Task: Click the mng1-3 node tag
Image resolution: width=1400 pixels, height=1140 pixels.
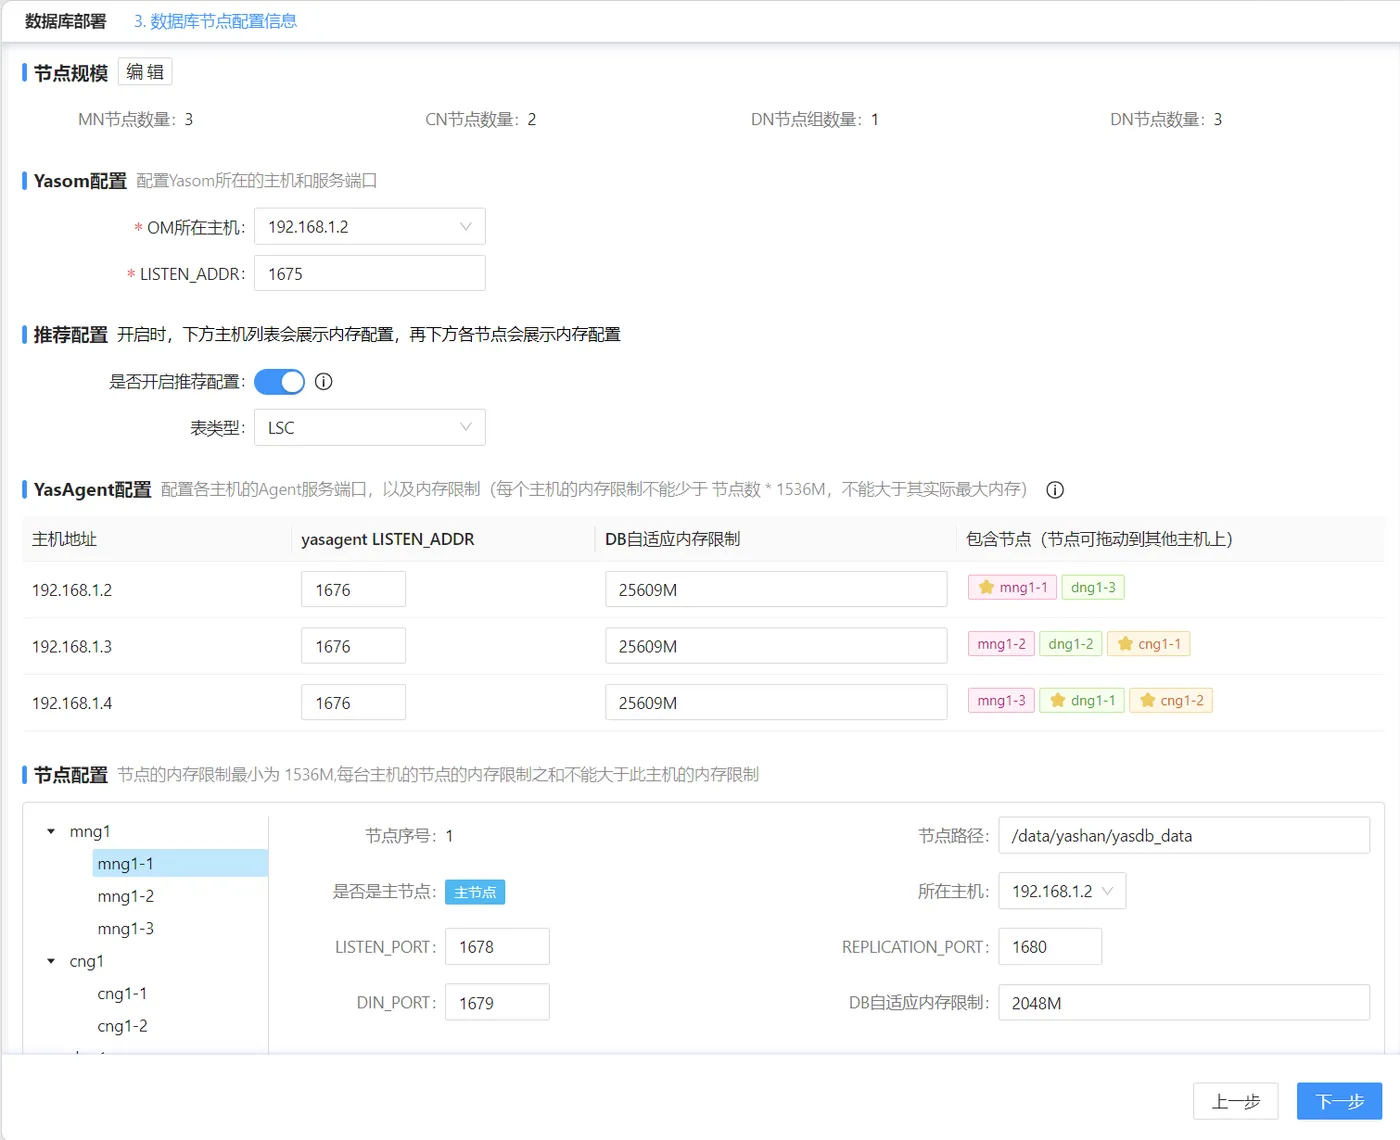Action: click(x=1001, y=700)
